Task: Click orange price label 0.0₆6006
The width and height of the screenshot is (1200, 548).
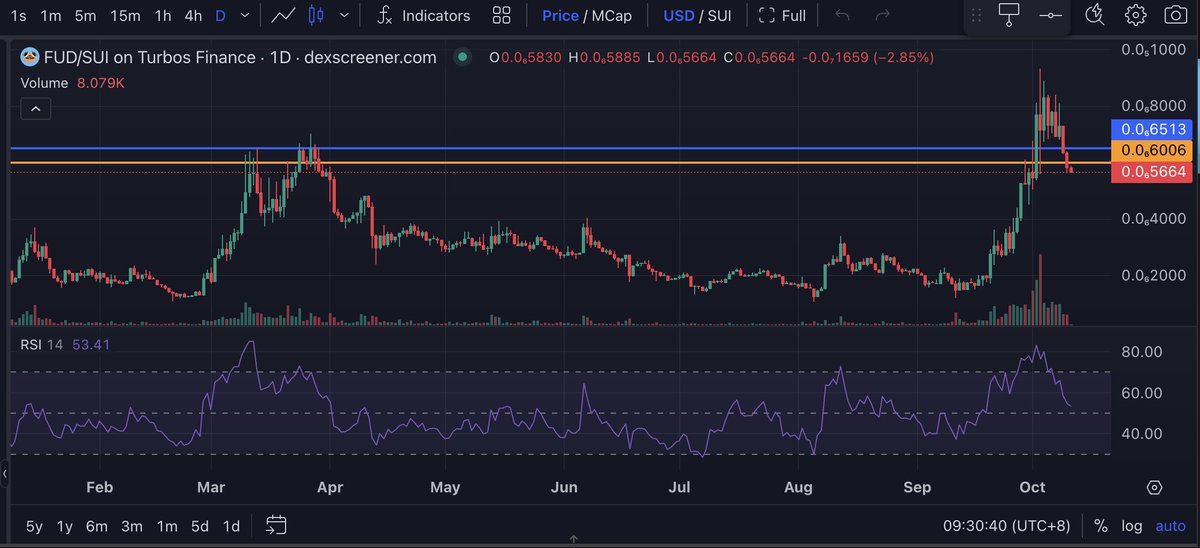Action: pos(1152,150)
